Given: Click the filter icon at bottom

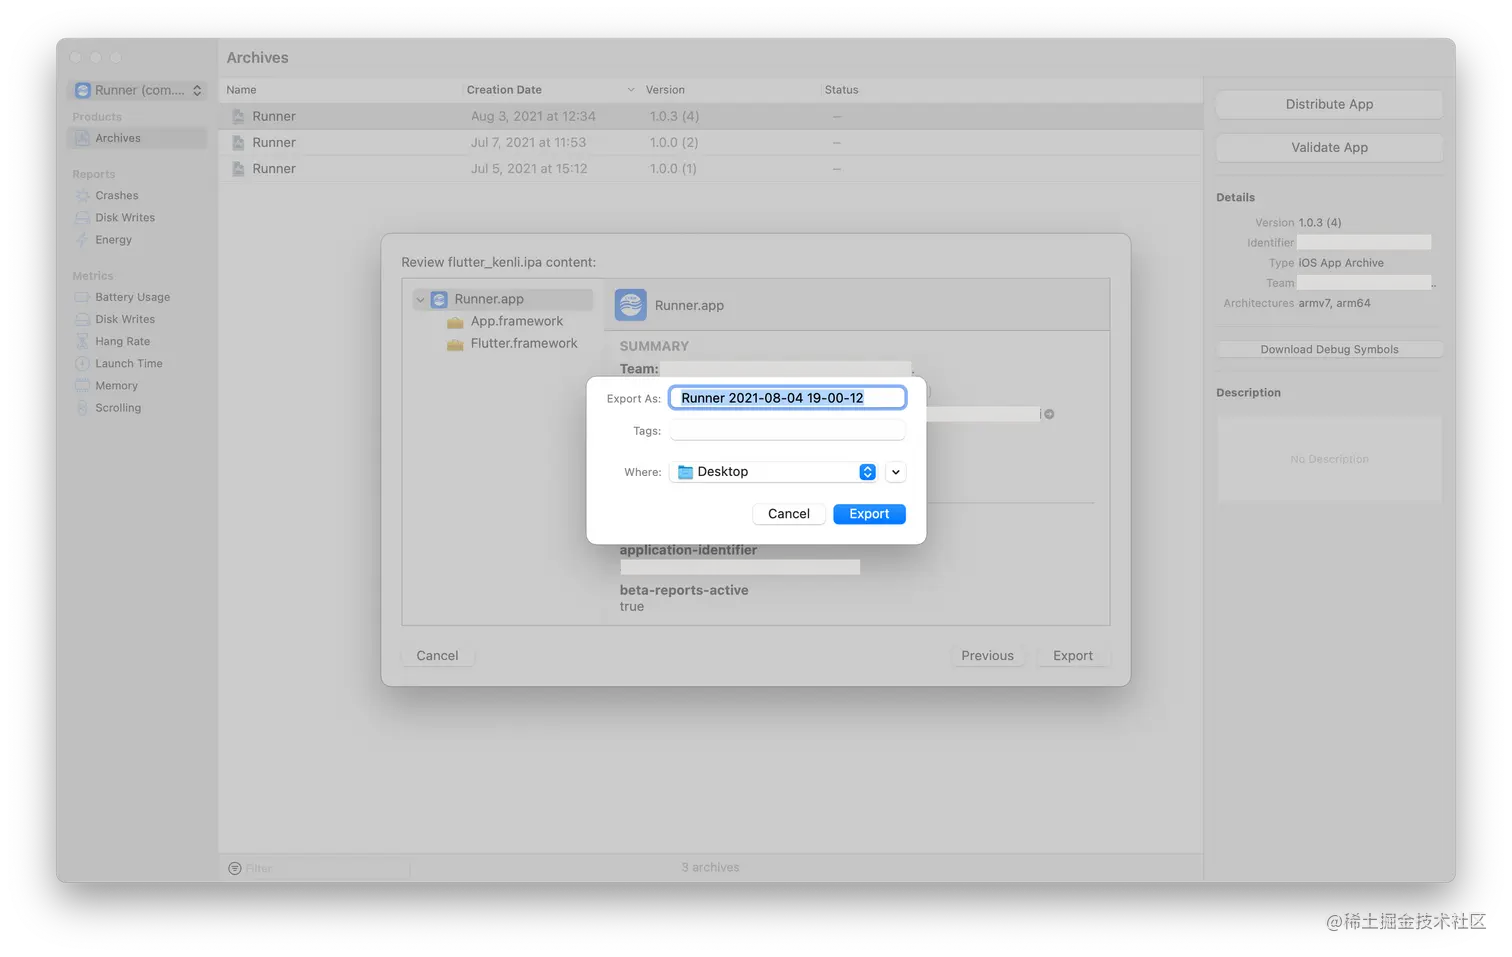Looking at the screenshot, I should (235, 868).
